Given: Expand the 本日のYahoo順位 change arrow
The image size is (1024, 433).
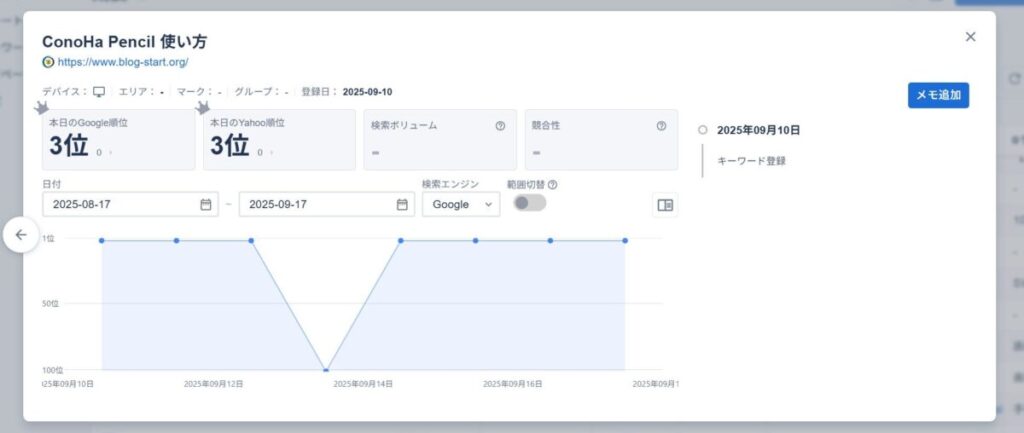Looking at the screenshot, I should [x=271, y=153].
